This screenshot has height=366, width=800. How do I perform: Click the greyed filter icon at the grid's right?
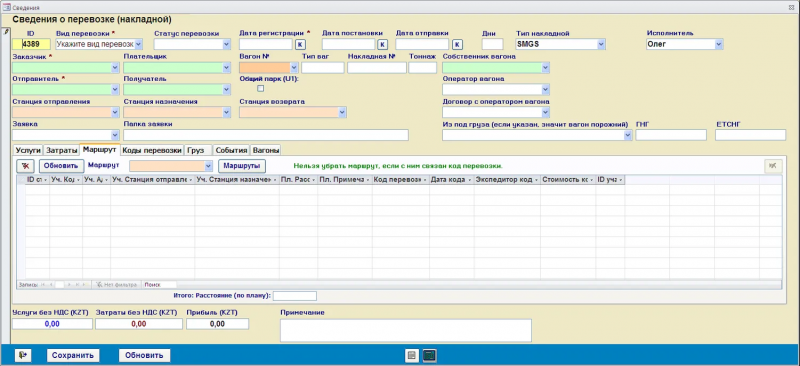tap(772, 166)
